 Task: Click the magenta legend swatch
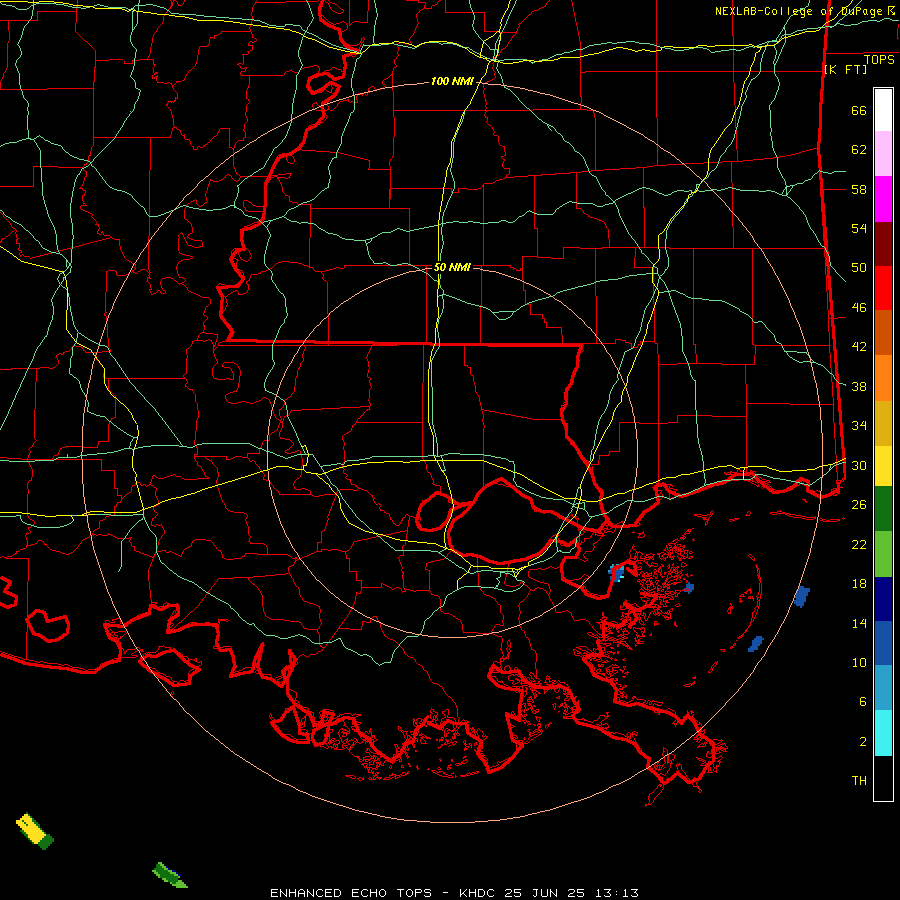click(x=883, y=199)
